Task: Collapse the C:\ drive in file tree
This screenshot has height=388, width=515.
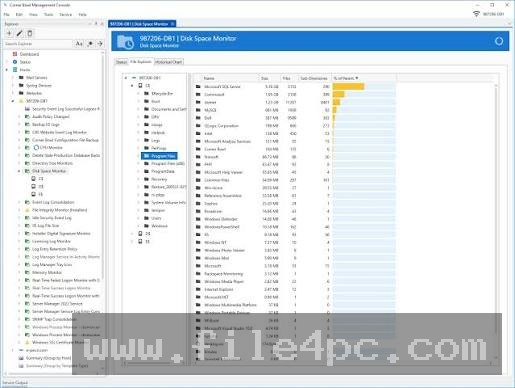Action: pos(132,86)
